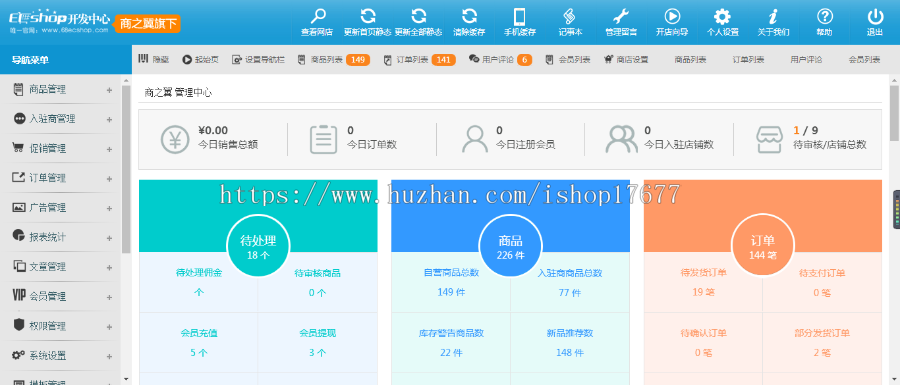Click the shop icon beside 商店设置
The width and height of the screenshot is (900, 385).
pos(608,59)
